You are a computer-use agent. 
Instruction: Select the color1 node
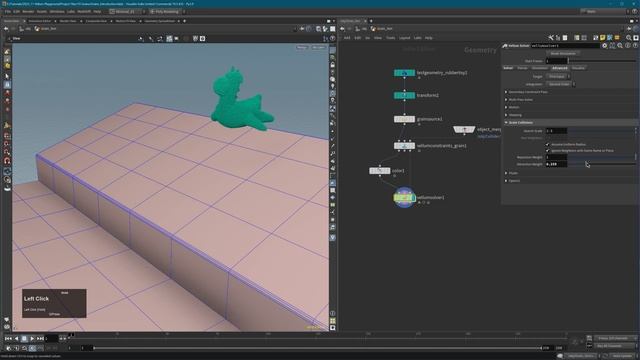[x=380, y=171]
